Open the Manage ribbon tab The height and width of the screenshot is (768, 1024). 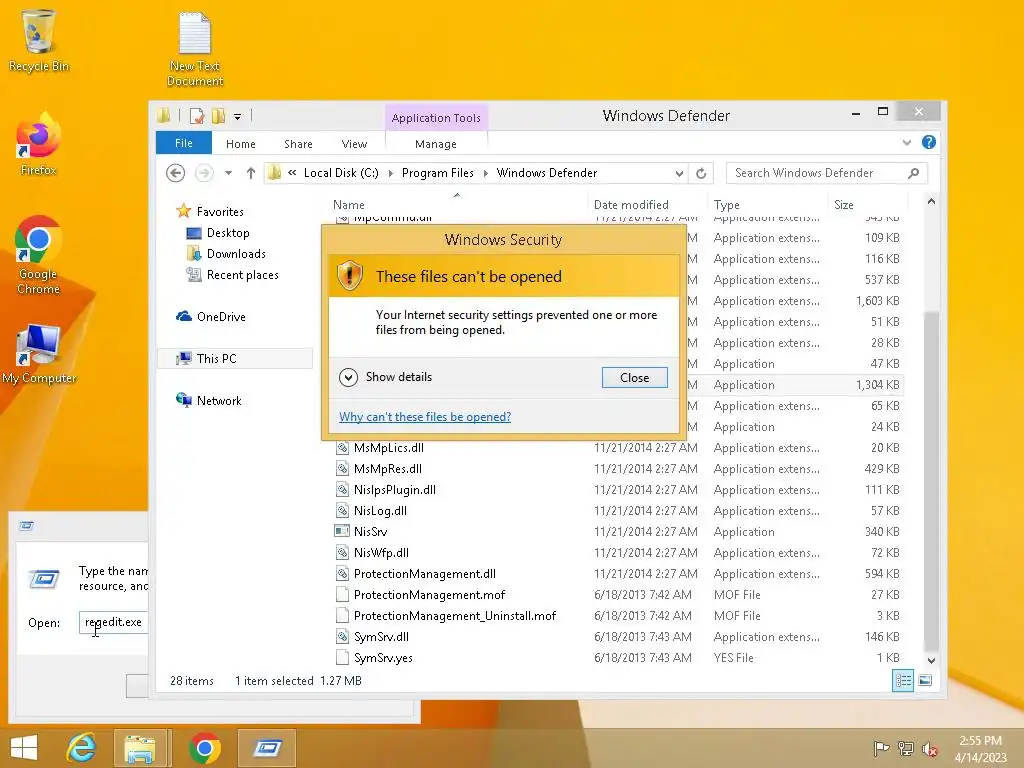436,144
